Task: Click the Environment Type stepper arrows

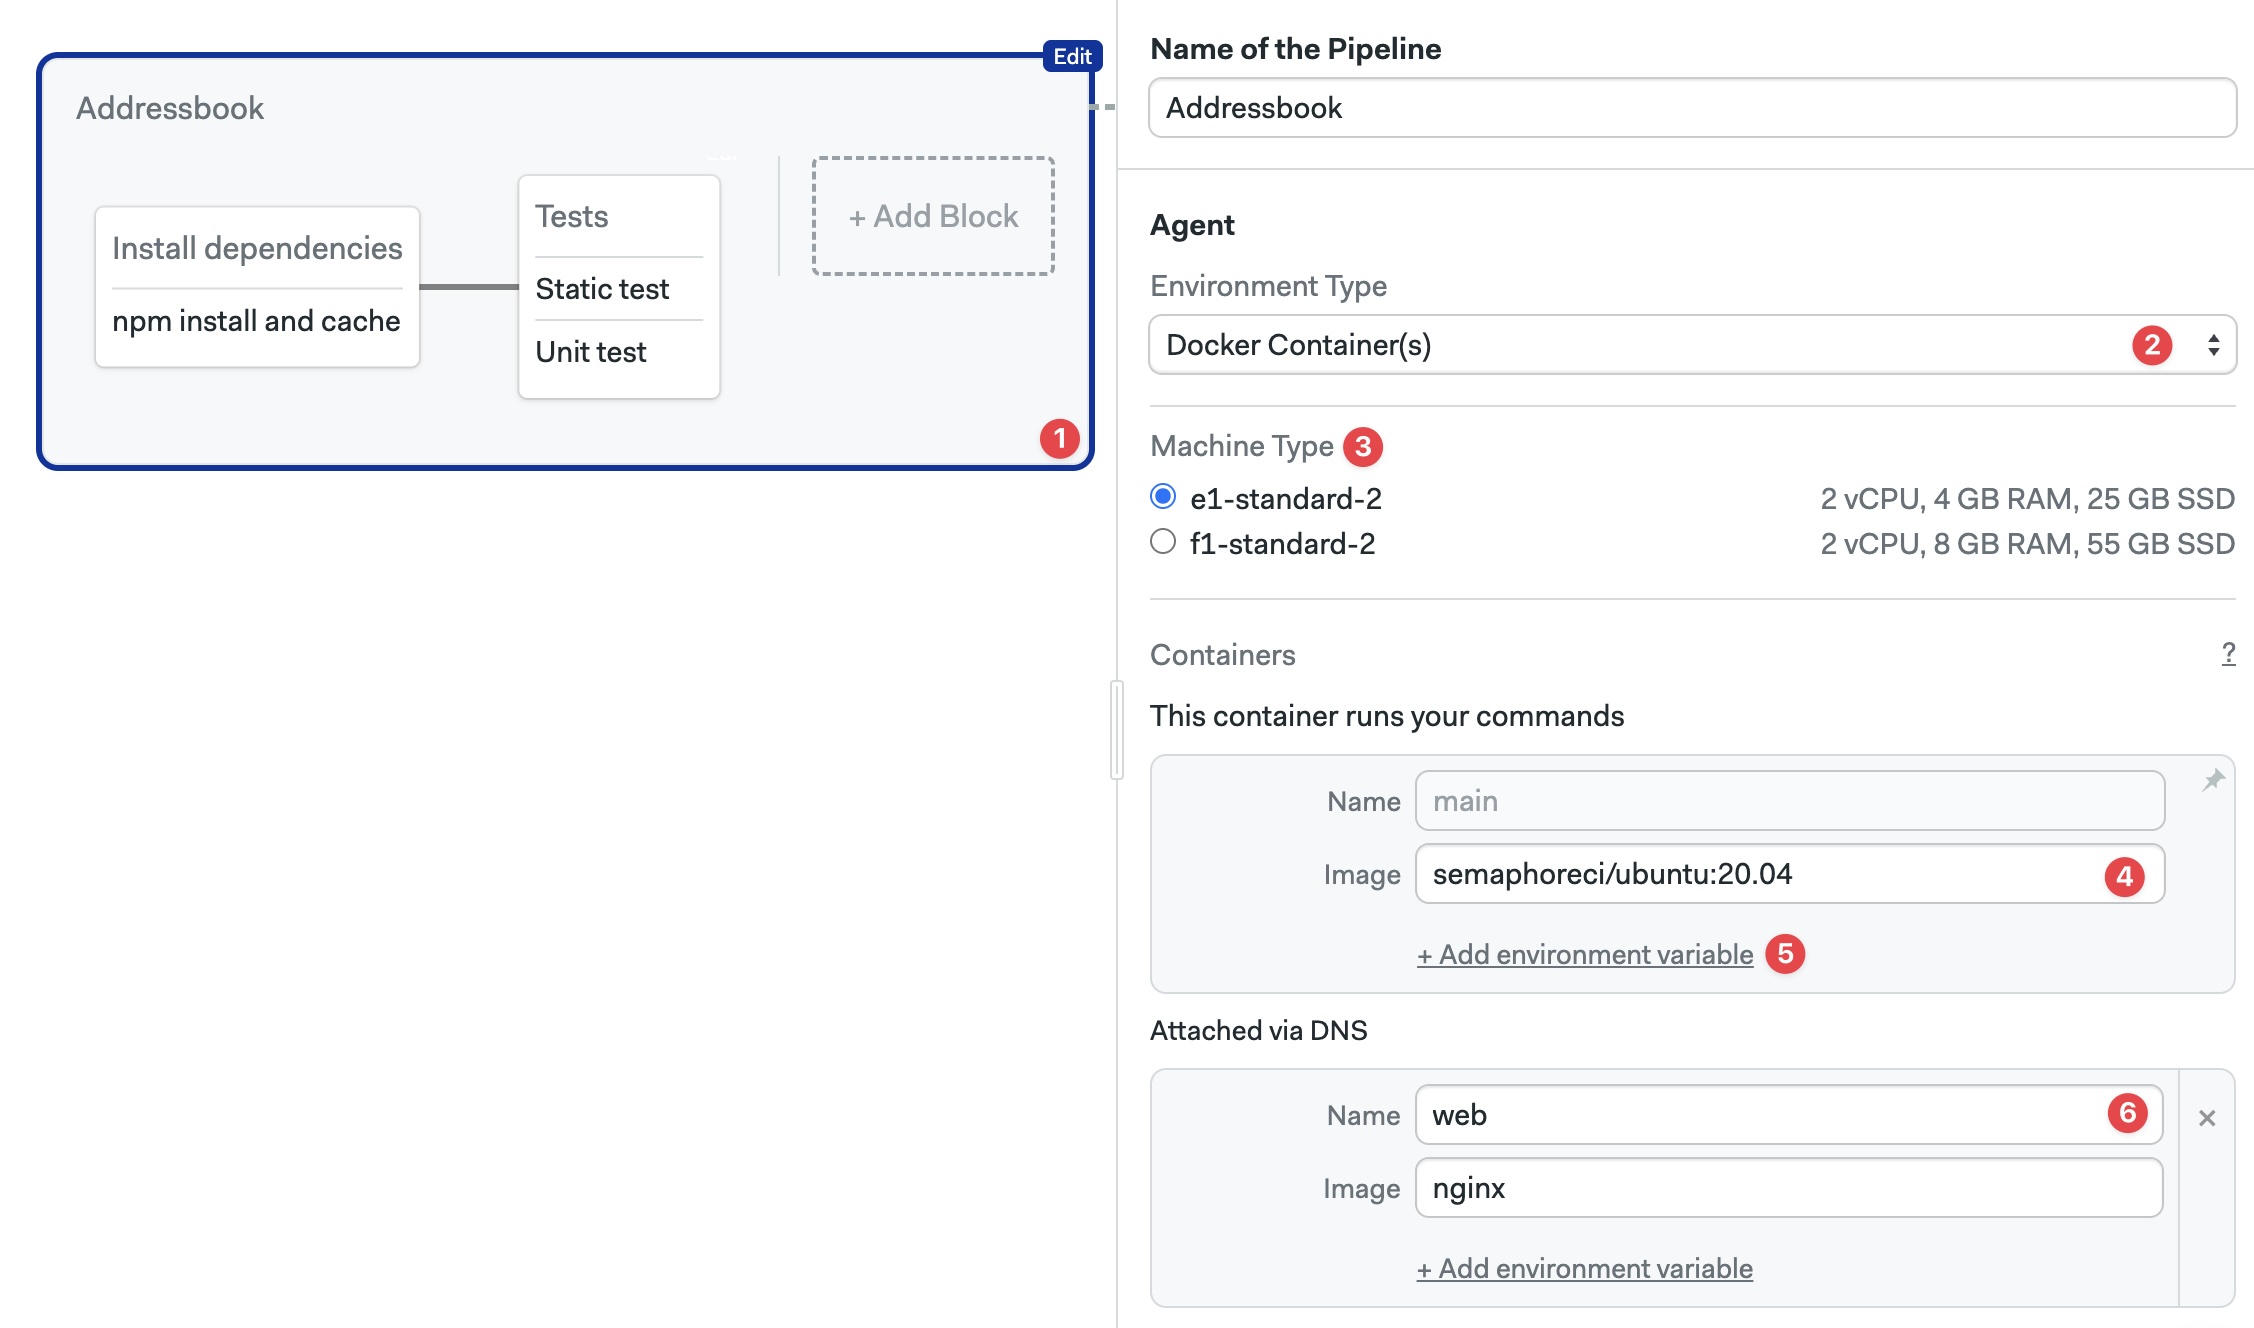Action: pyautogui.click(x=2214, y=345)
